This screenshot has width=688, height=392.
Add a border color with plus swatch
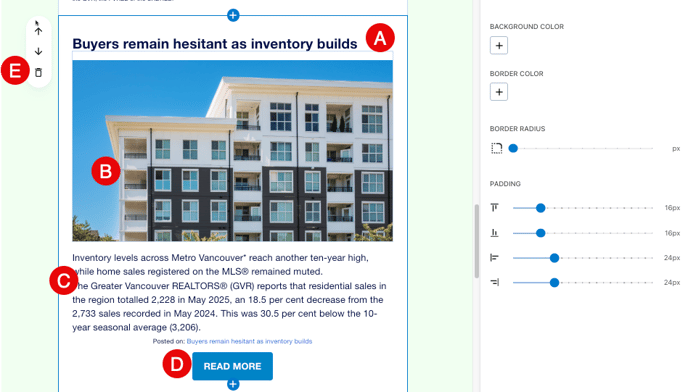[x=499, y=92]
